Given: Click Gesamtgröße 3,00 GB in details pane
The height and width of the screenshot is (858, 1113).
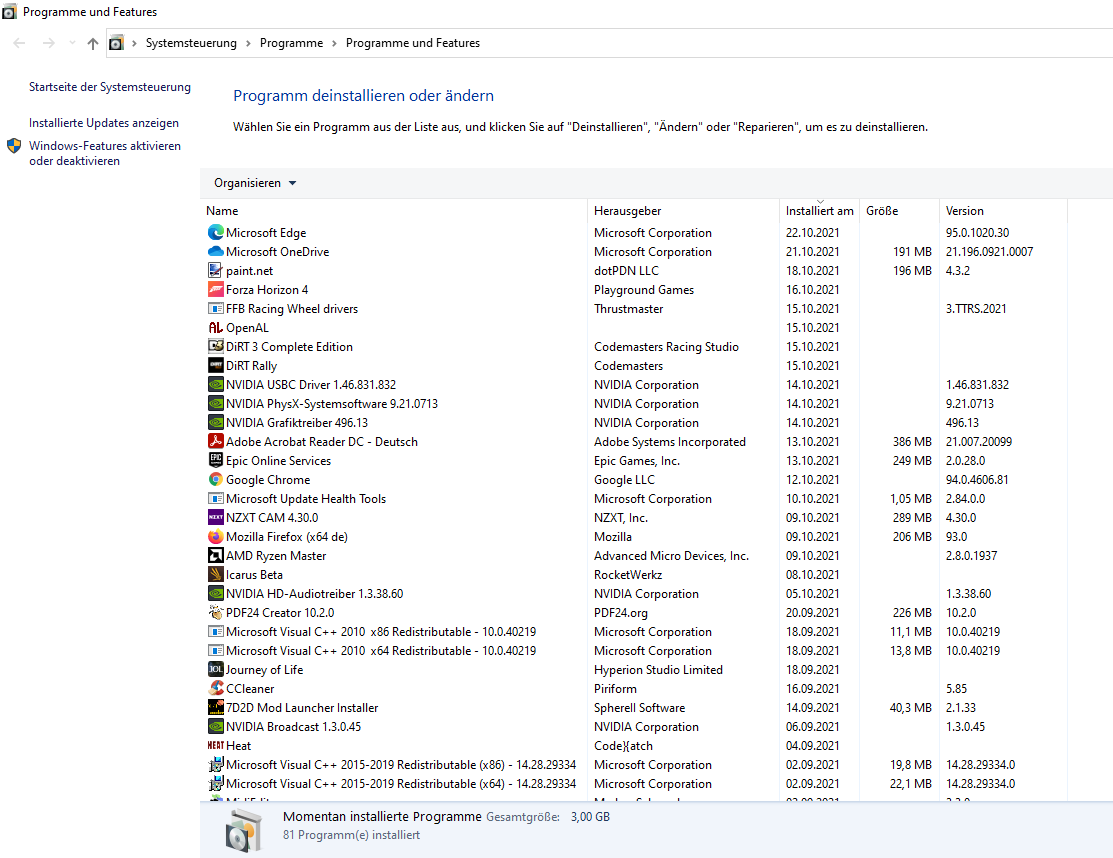Looking at the screenshot, I should (548, 817).
